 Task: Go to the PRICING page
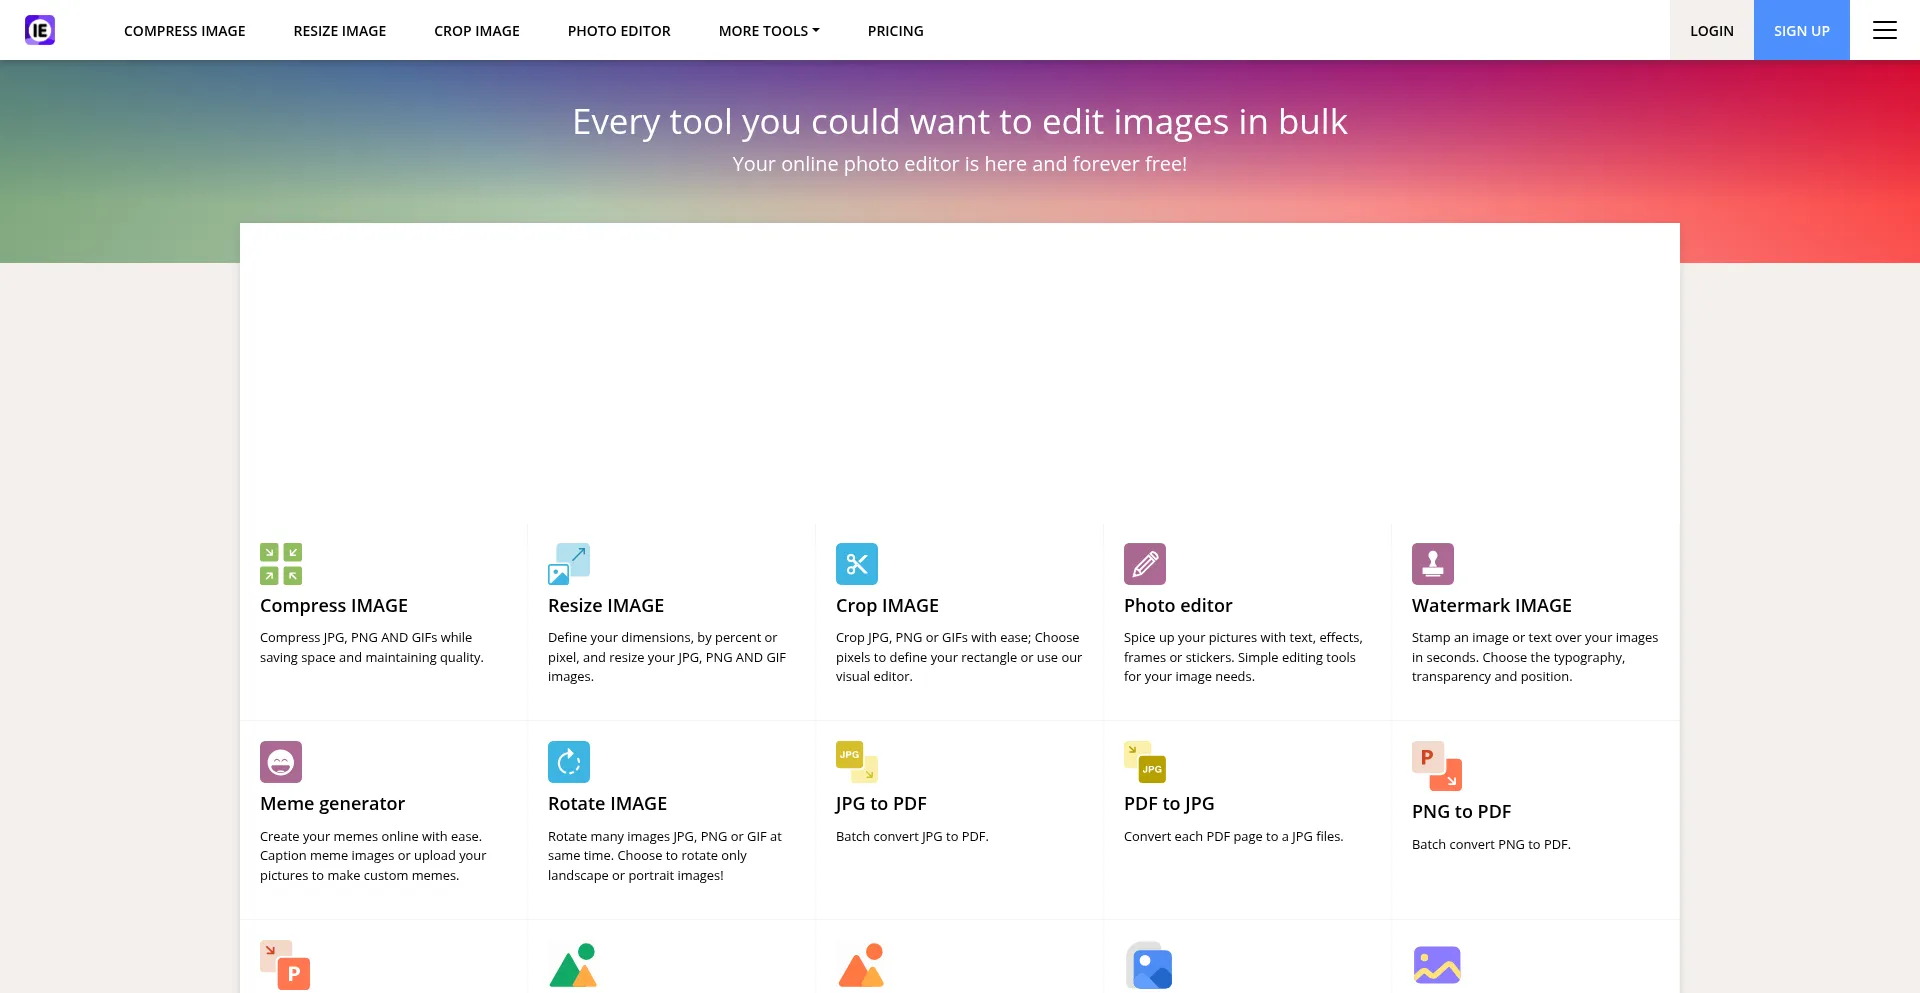pos(895,30)
